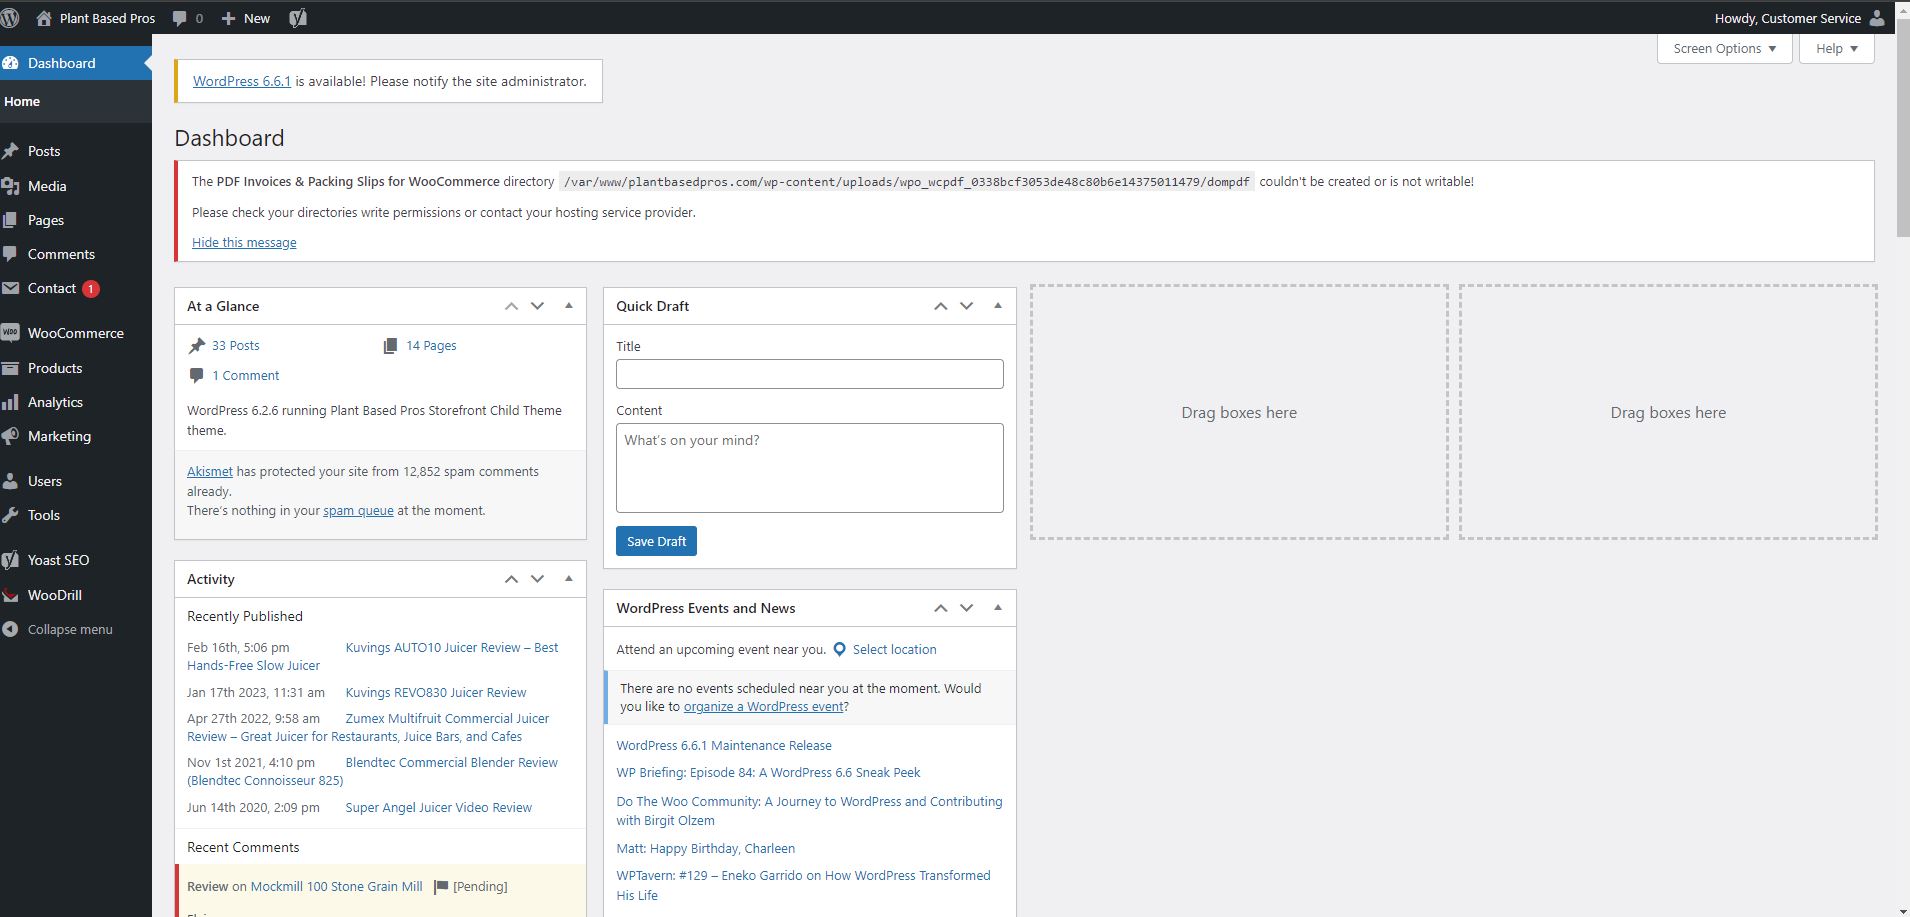Click the location pin icon beside Select location
Image resolution: width=1910 pixels, height=917 pixels.
(x=840, y=649)
